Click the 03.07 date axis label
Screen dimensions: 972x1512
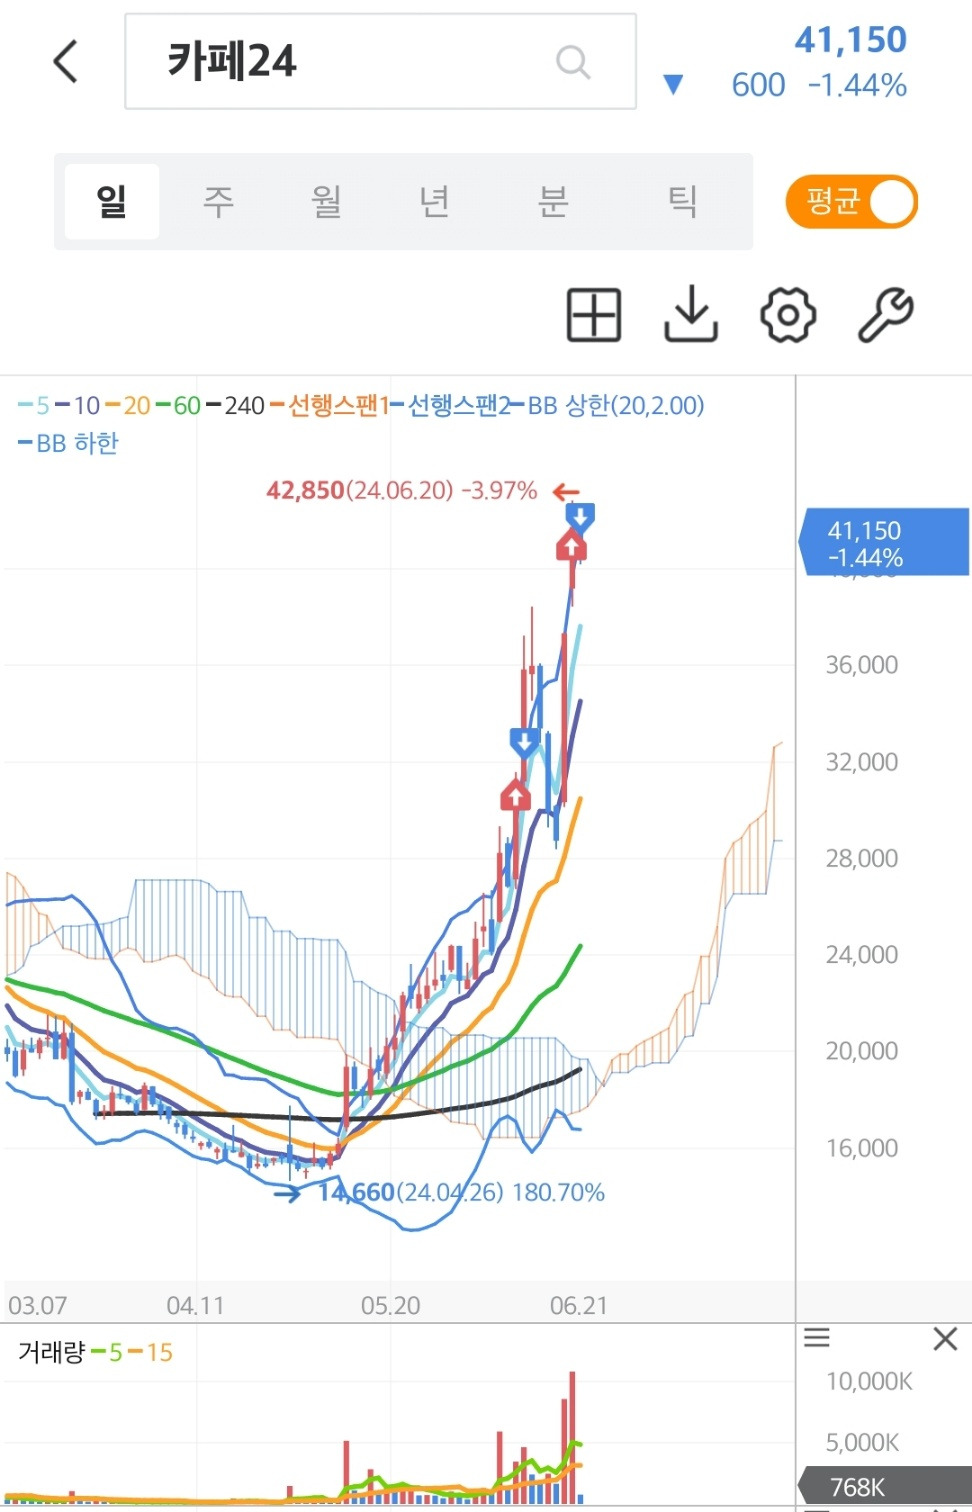pyautogui.click(x=37, y=1305)
